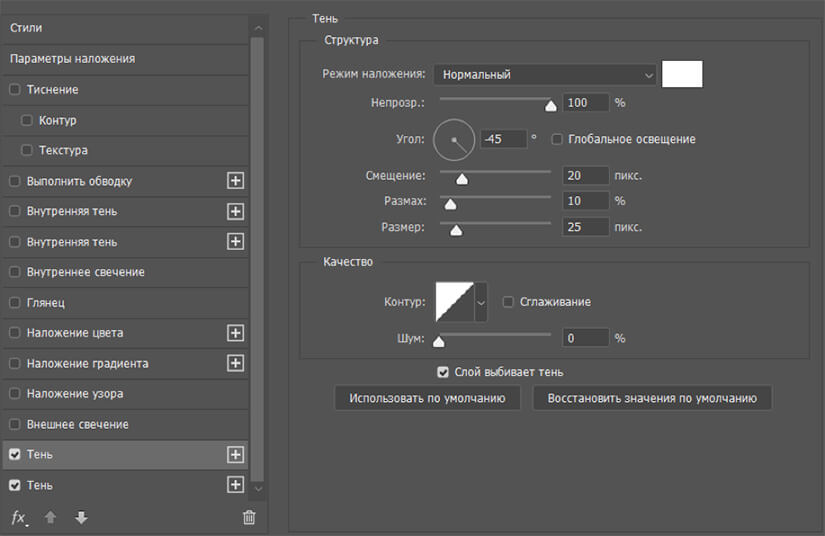Click the move effect down arrow

click(x=81, y=518)
